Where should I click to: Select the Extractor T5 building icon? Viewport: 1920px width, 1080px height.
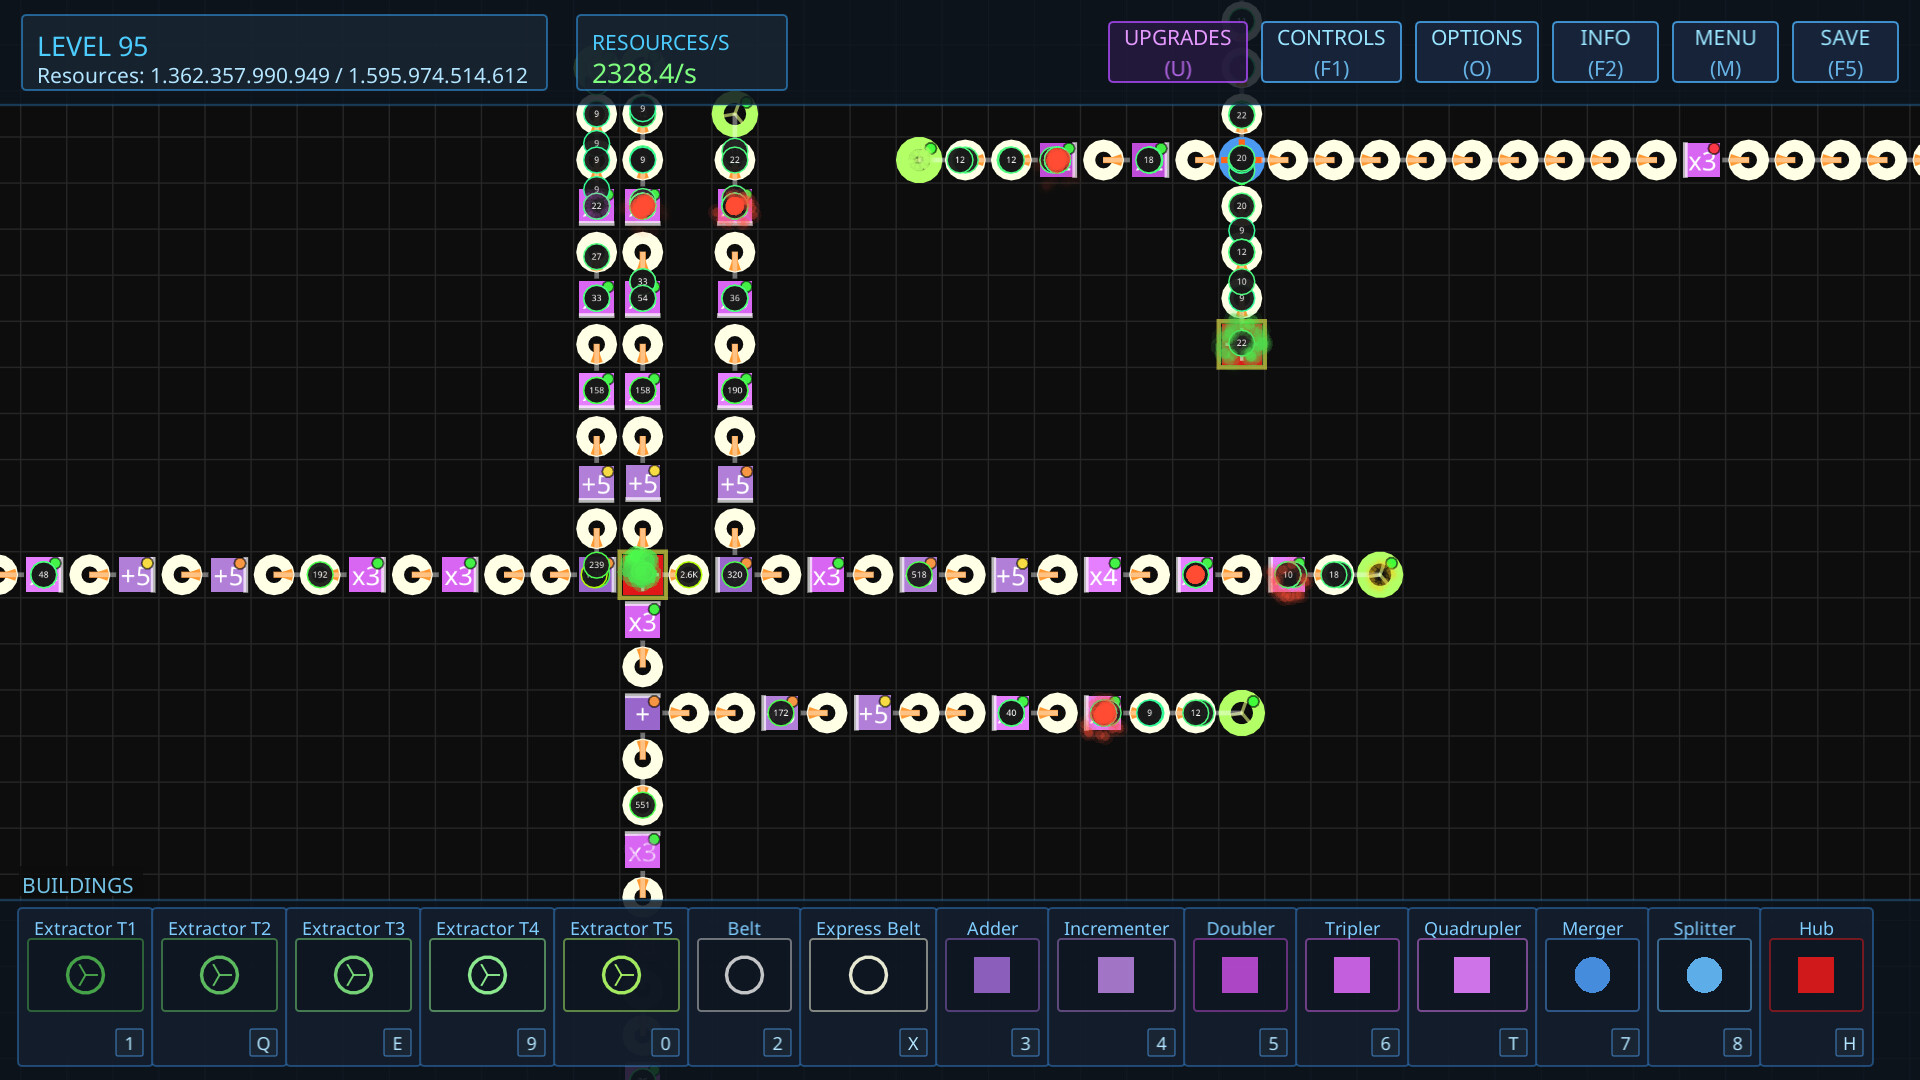point(621,975)
